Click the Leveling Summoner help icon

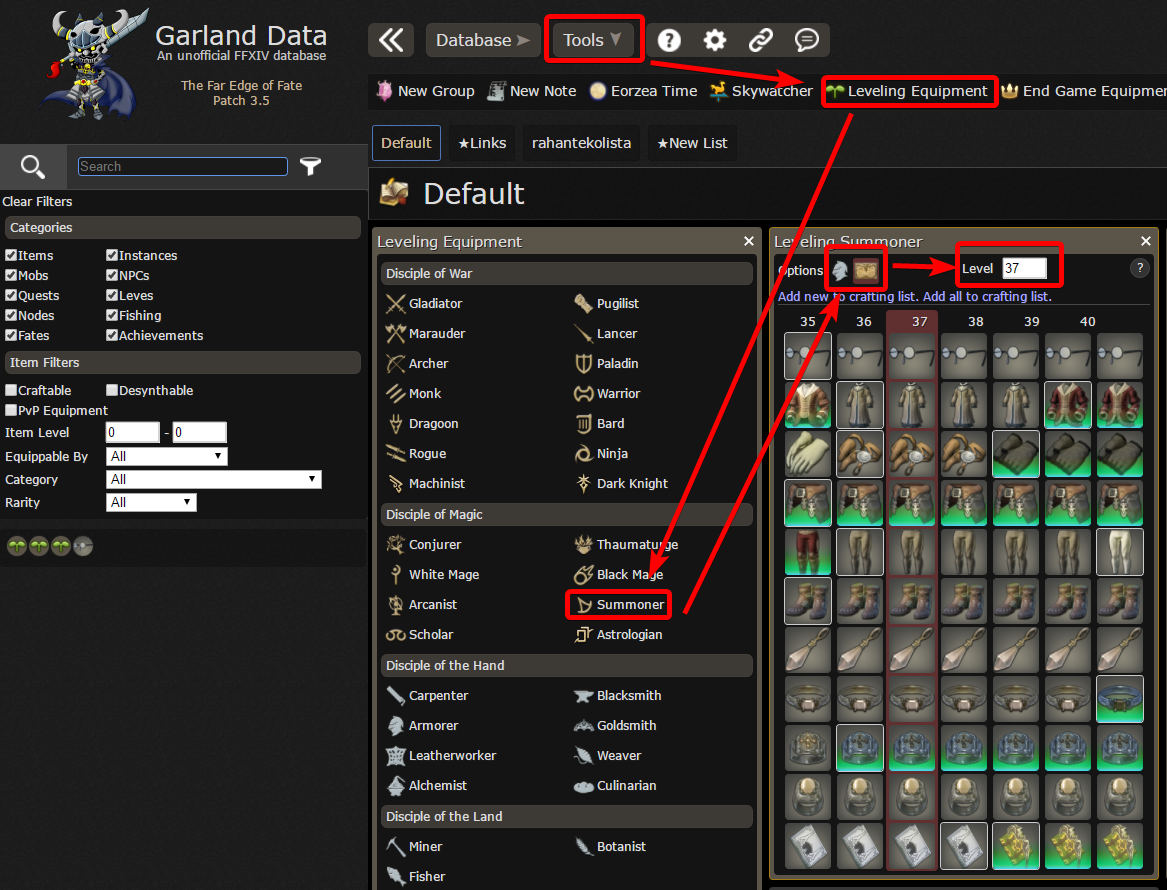1139,268
